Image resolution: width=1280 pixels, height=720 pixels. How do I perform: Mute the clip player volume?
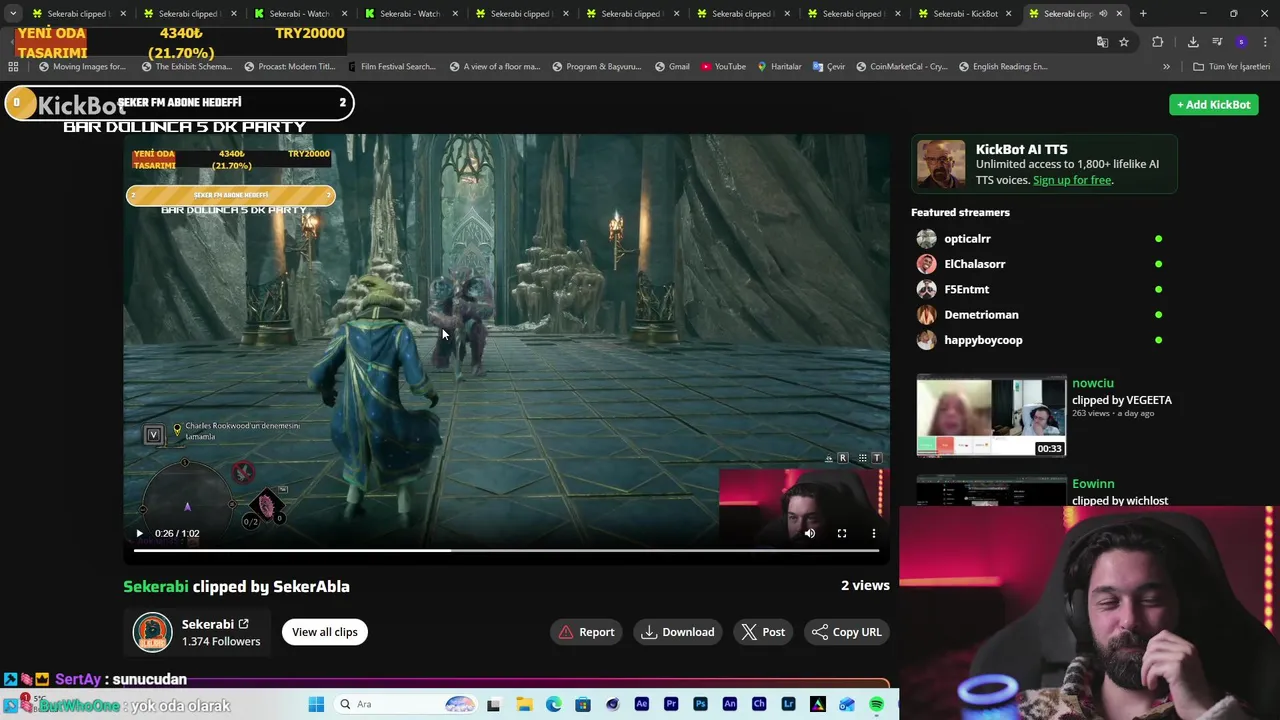pos(810,534)
